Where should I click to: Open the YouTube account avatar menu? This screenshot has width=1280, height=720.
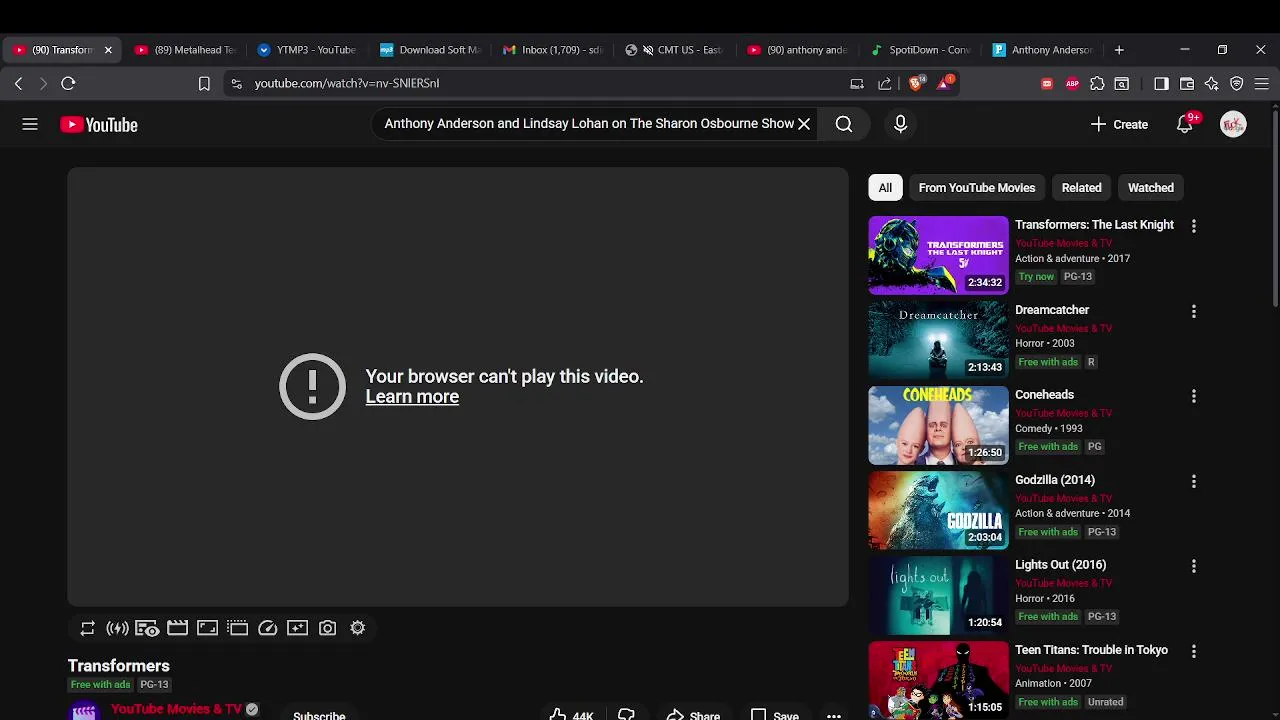pos(1233,124)
